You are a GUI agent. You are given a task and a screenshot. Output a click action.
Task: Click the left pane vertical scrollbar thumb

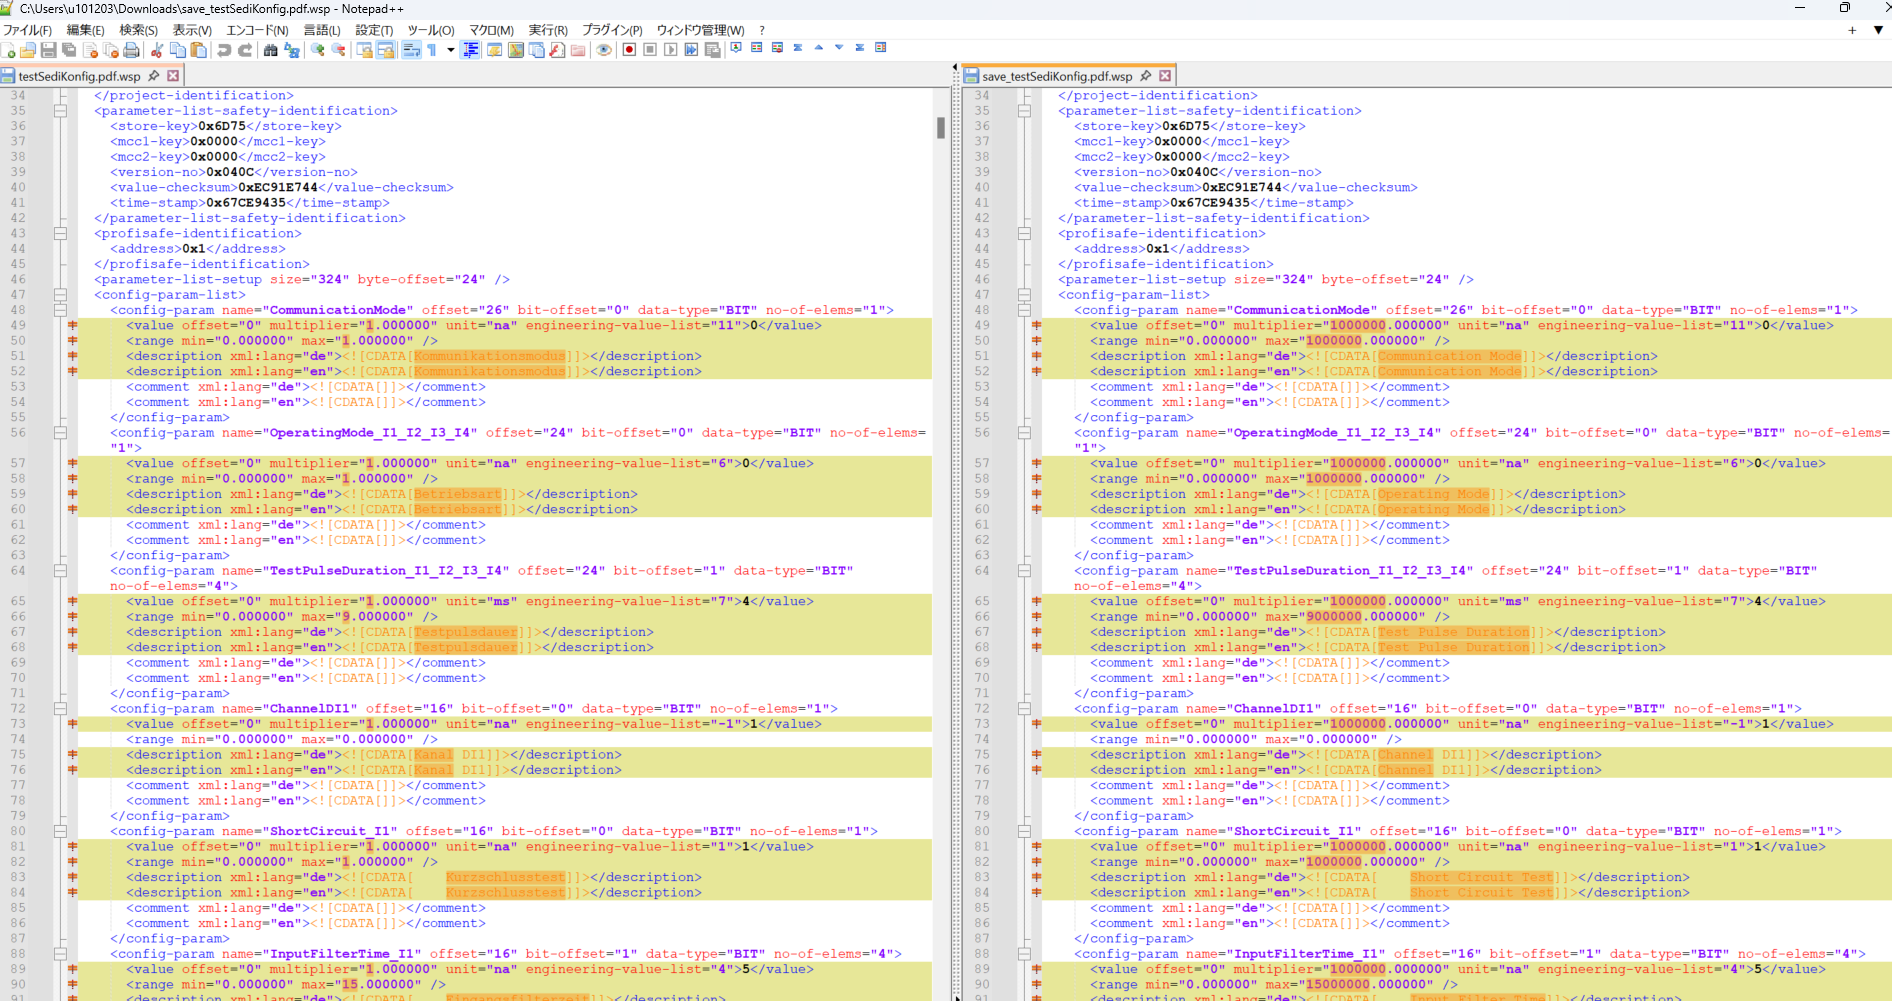(x=940, y=127)
